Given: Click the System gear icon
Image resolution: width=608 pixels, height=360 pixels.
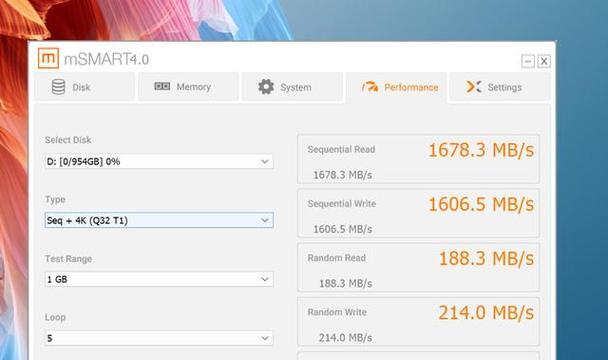Looking at the screenshot, I should [266, 87].
